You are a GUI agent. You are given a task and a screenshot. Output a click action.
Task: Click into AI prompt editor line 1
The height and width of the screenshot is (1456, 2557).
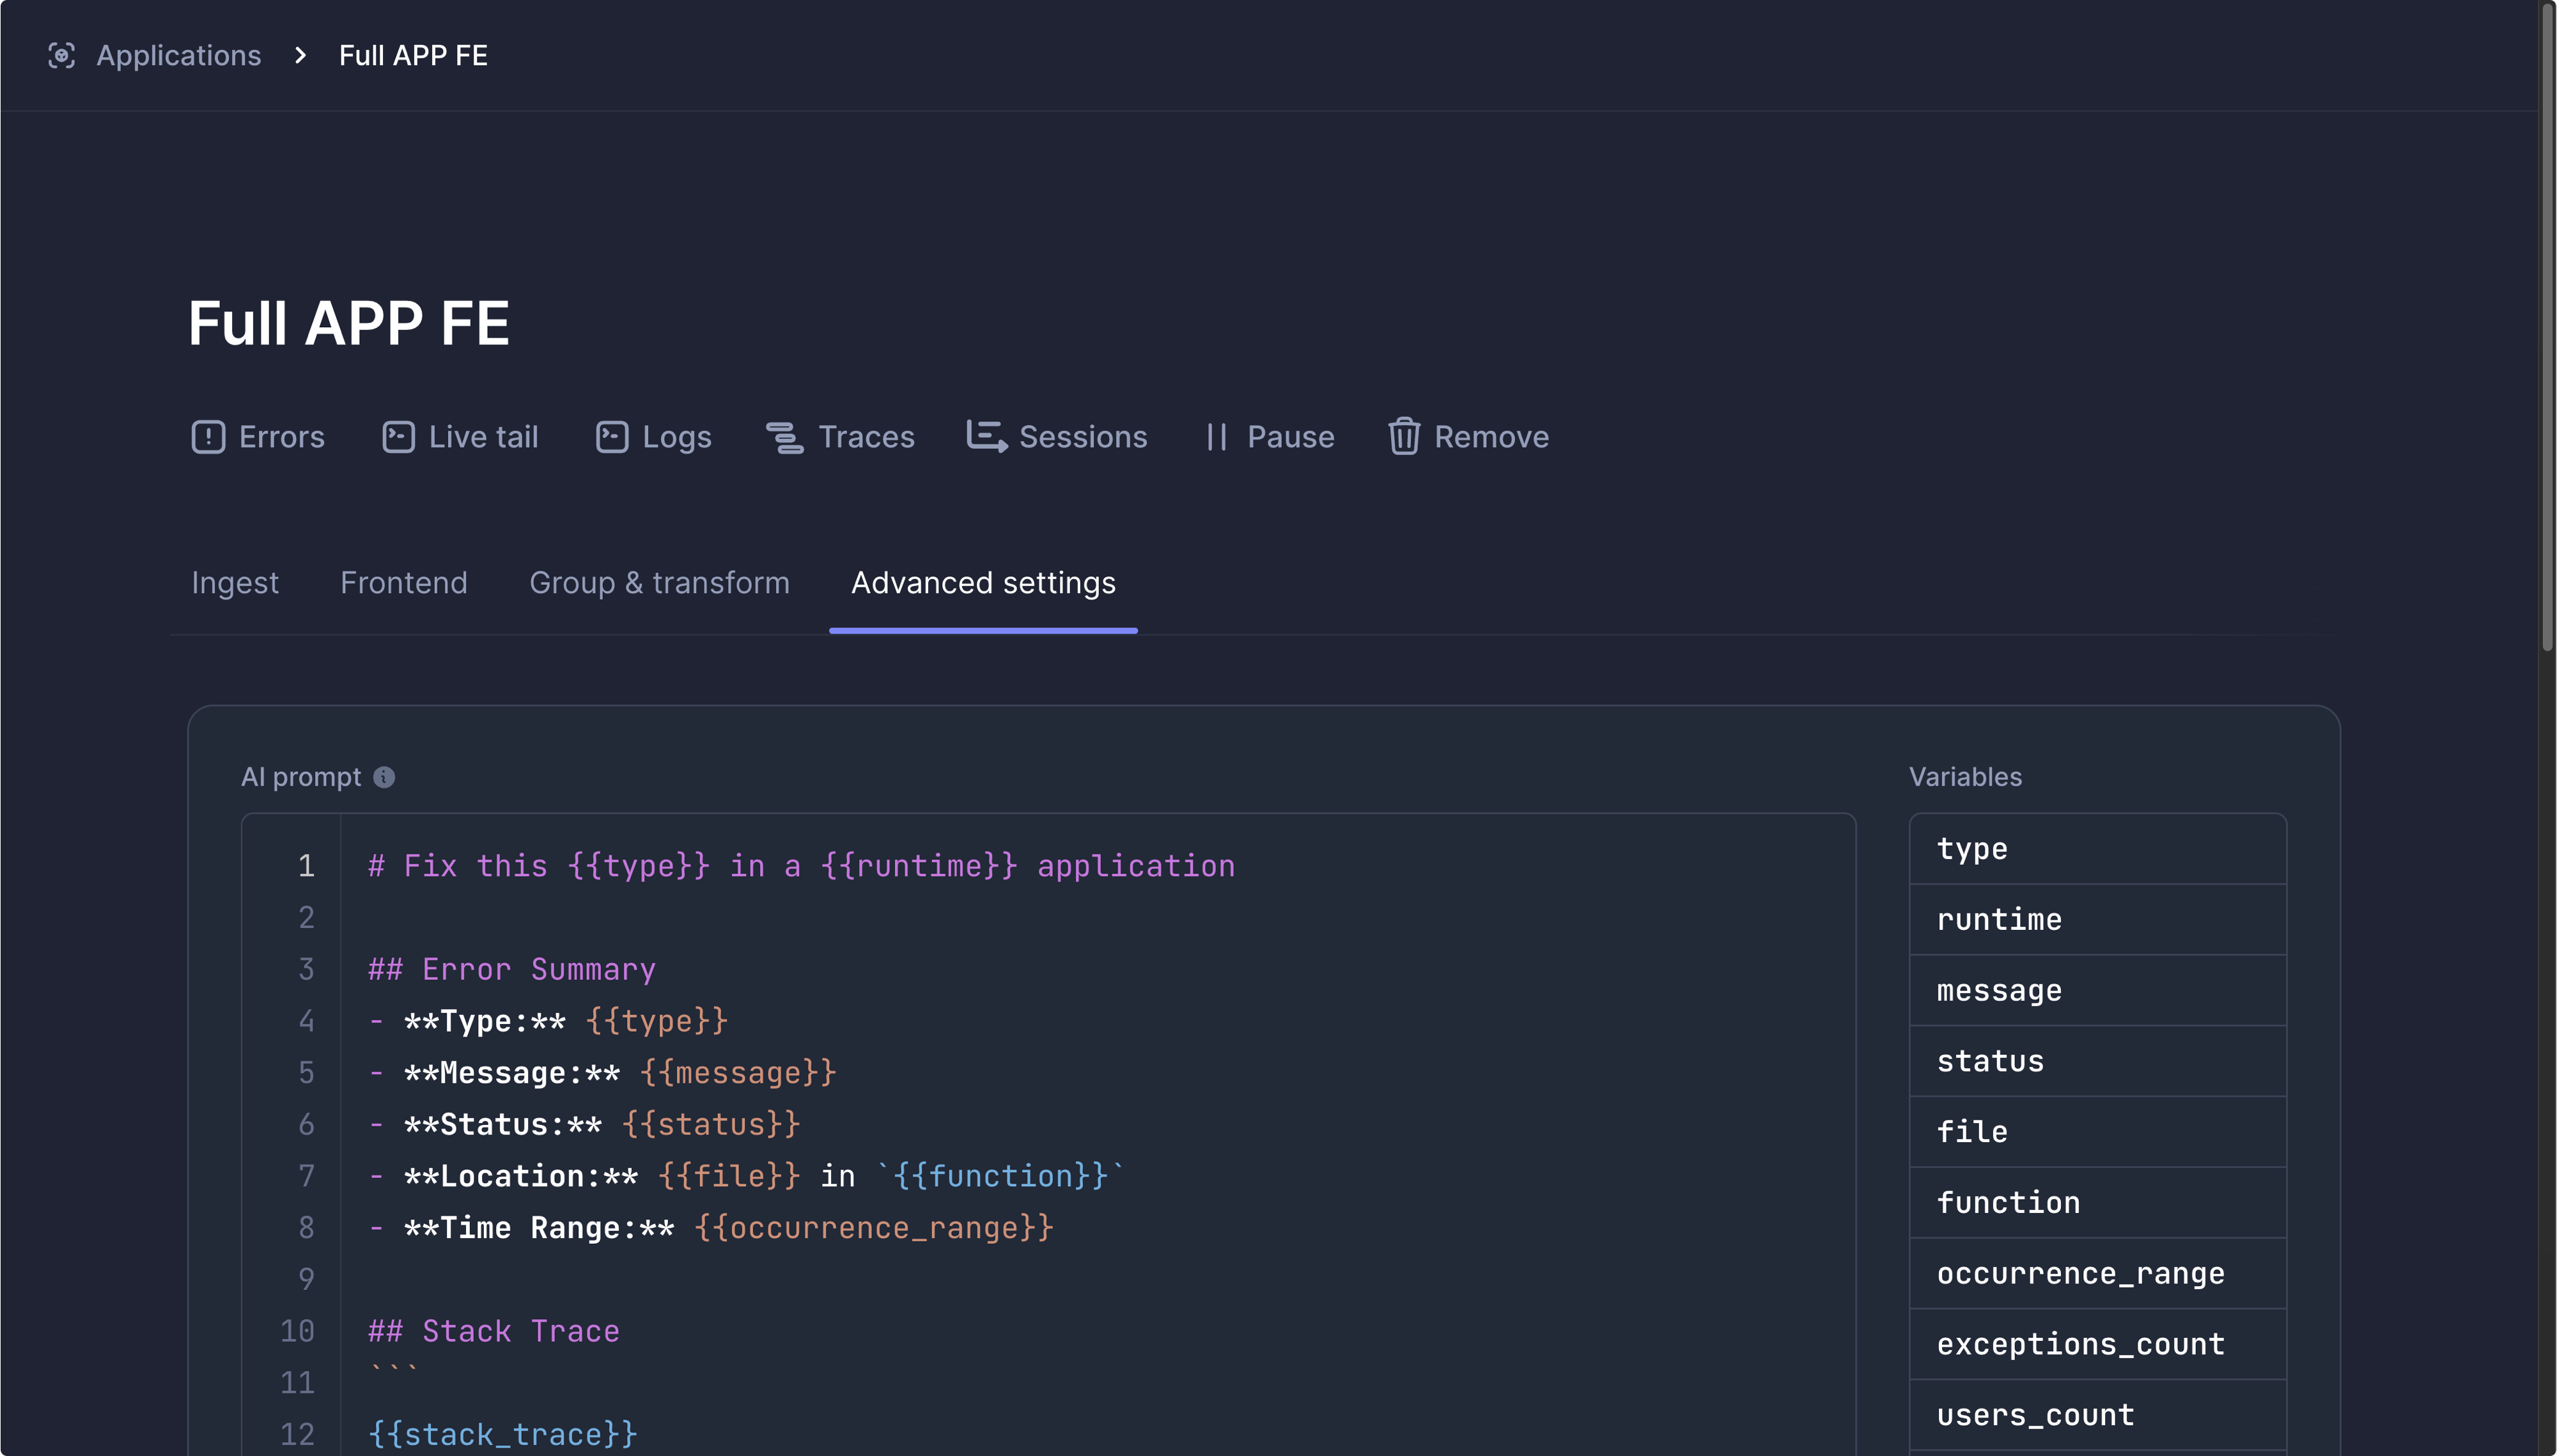coord(801,866)
